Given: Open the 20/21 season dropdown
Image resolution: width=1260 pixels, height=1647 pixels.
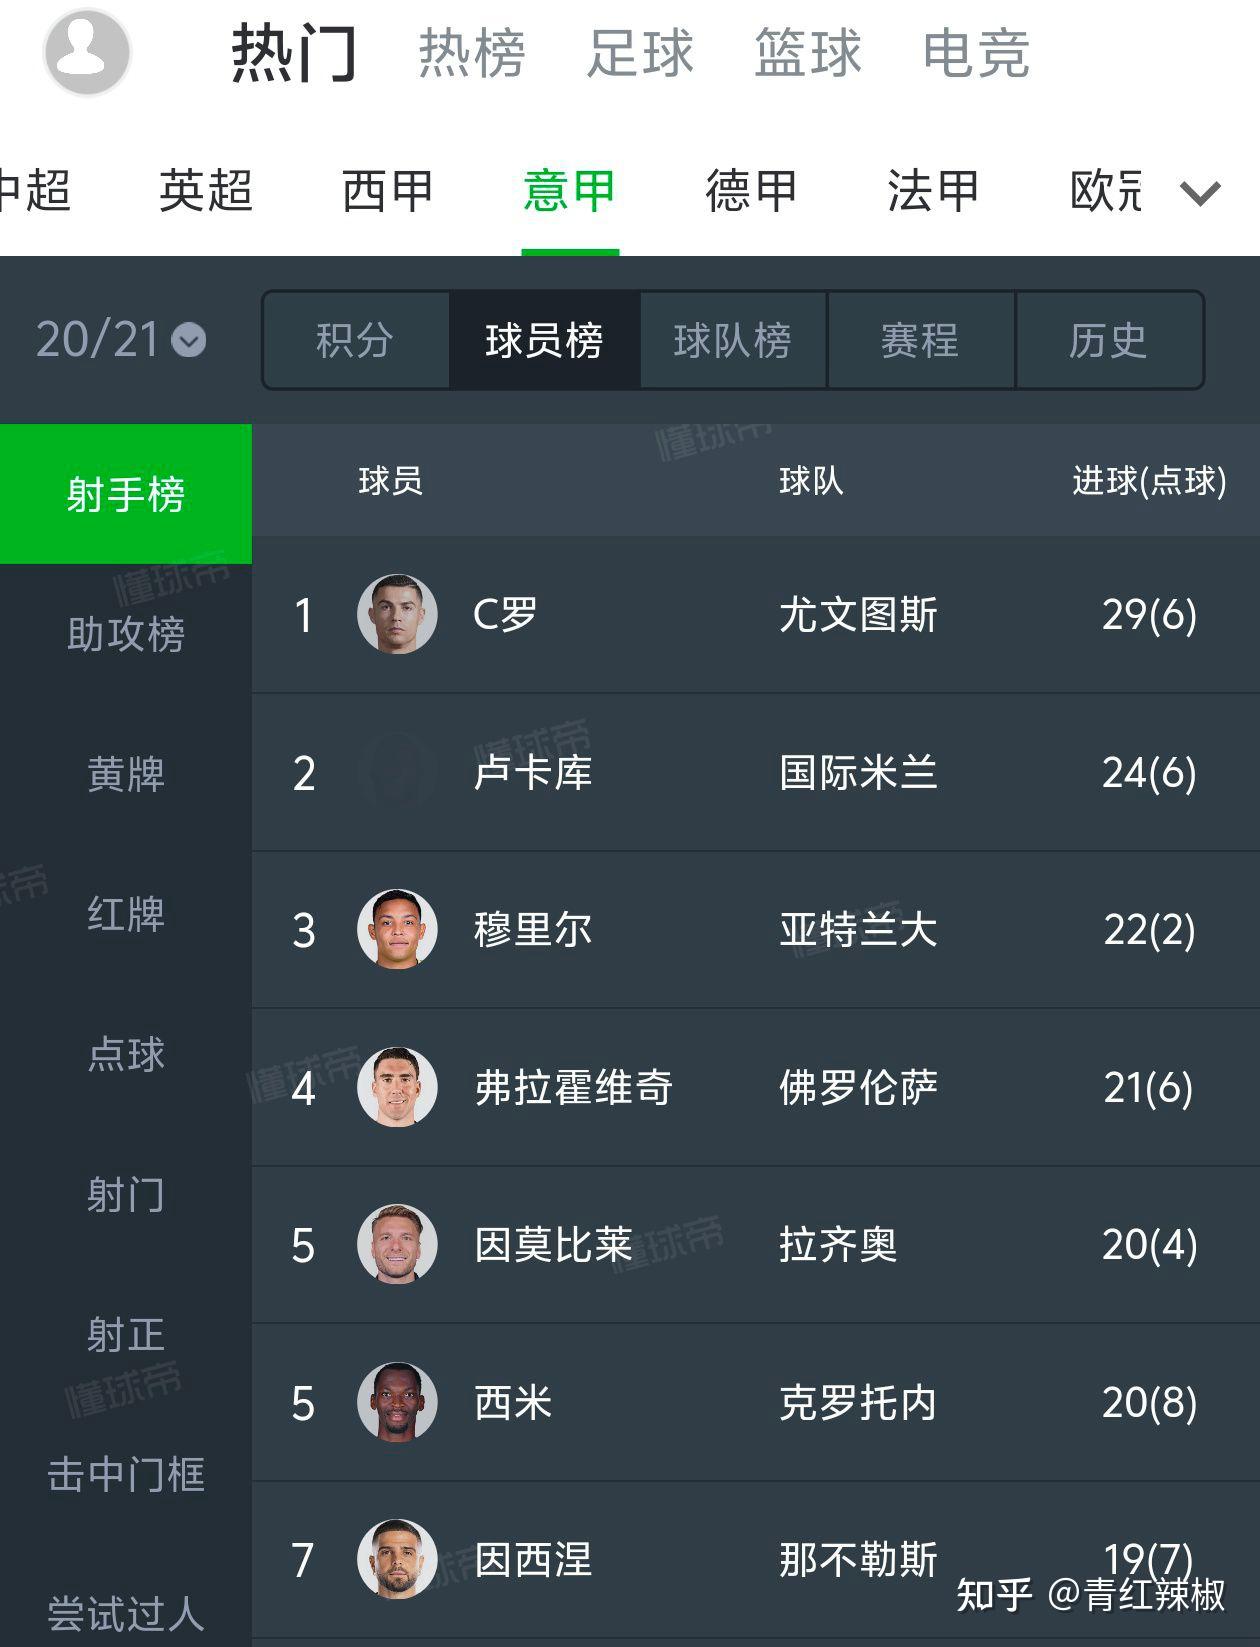Looking at the screenshot, I should tap(121, 340).
